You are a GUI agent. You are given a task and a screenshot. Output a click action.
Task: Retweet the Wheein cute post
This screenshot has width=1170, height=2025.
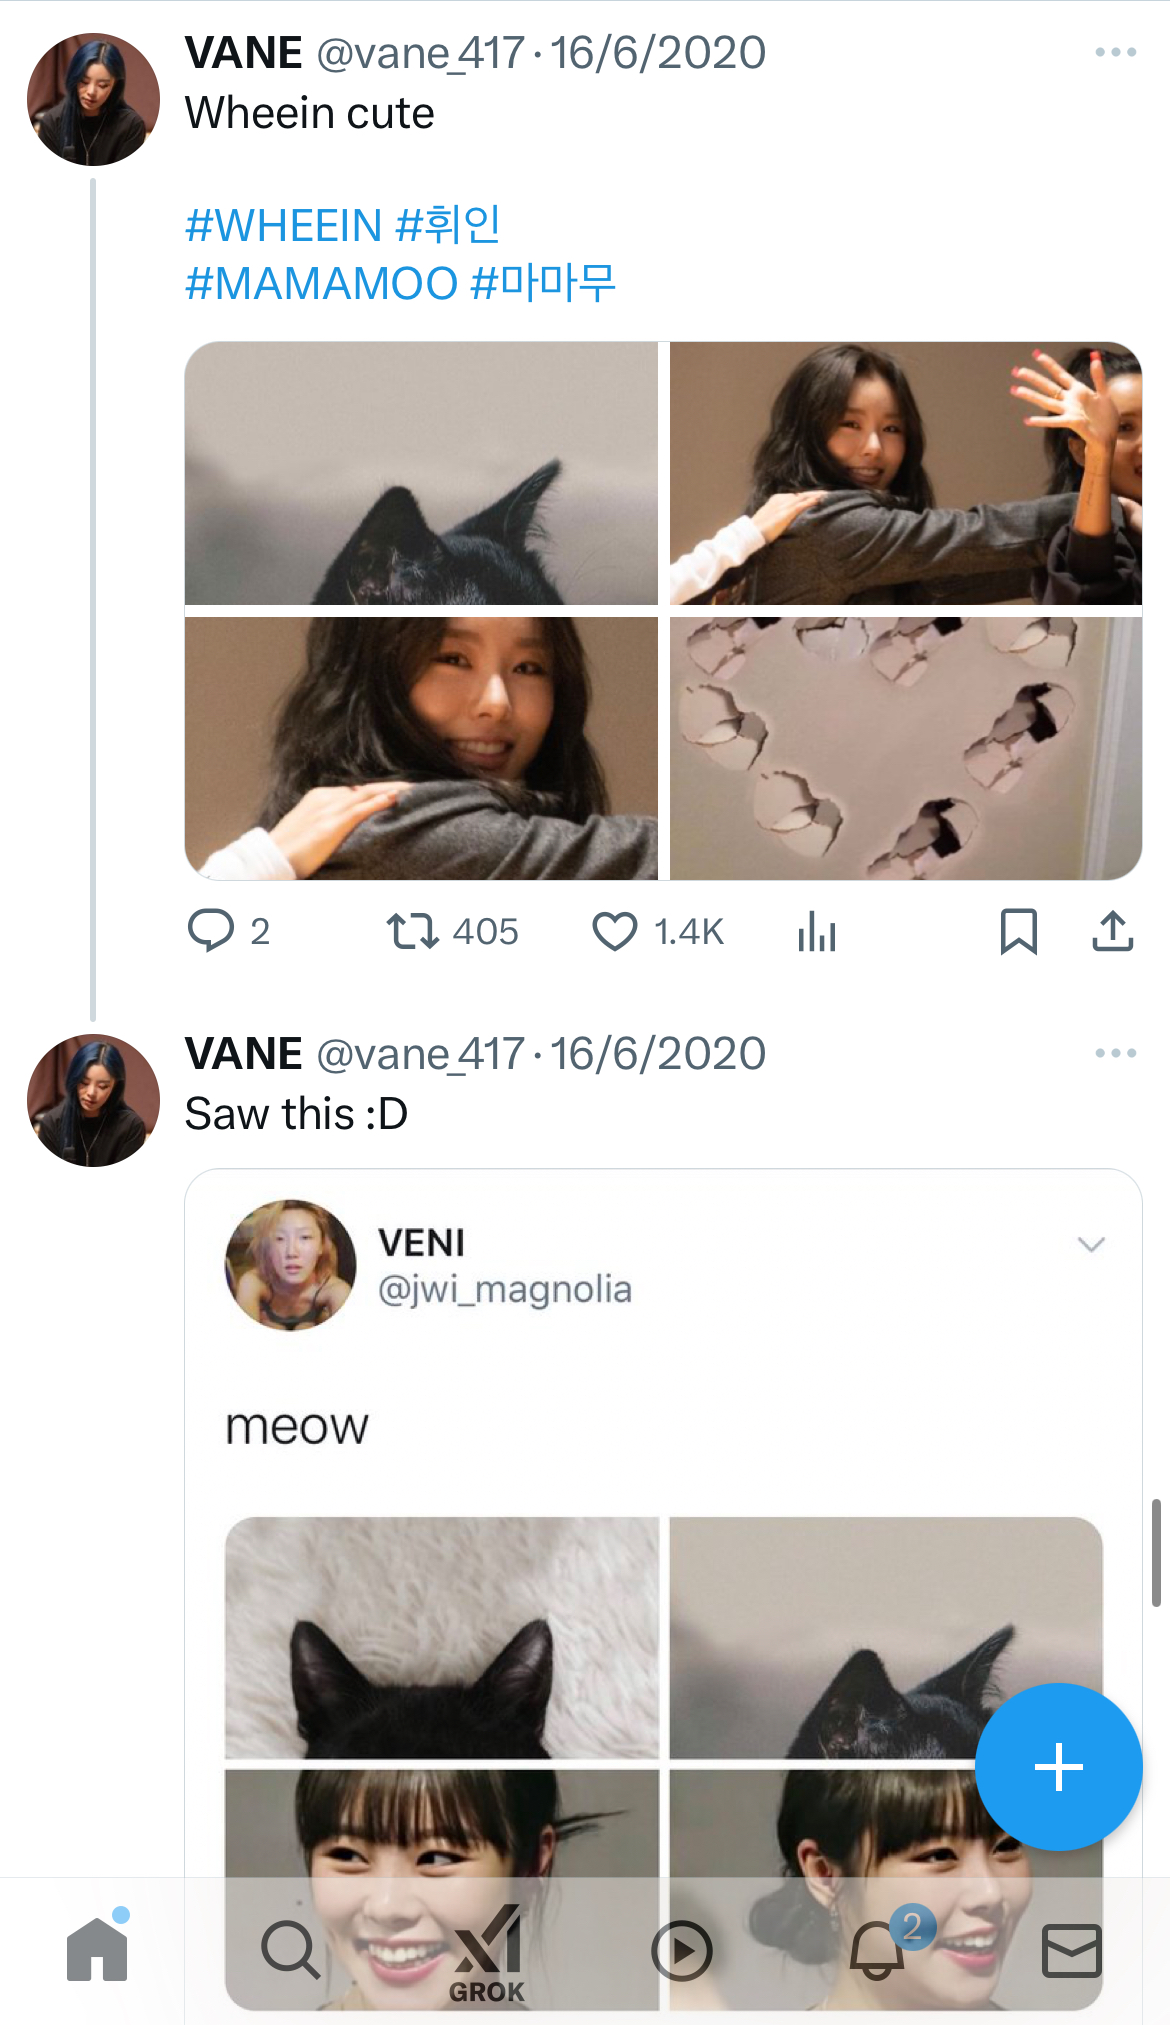tap(412, 931)
